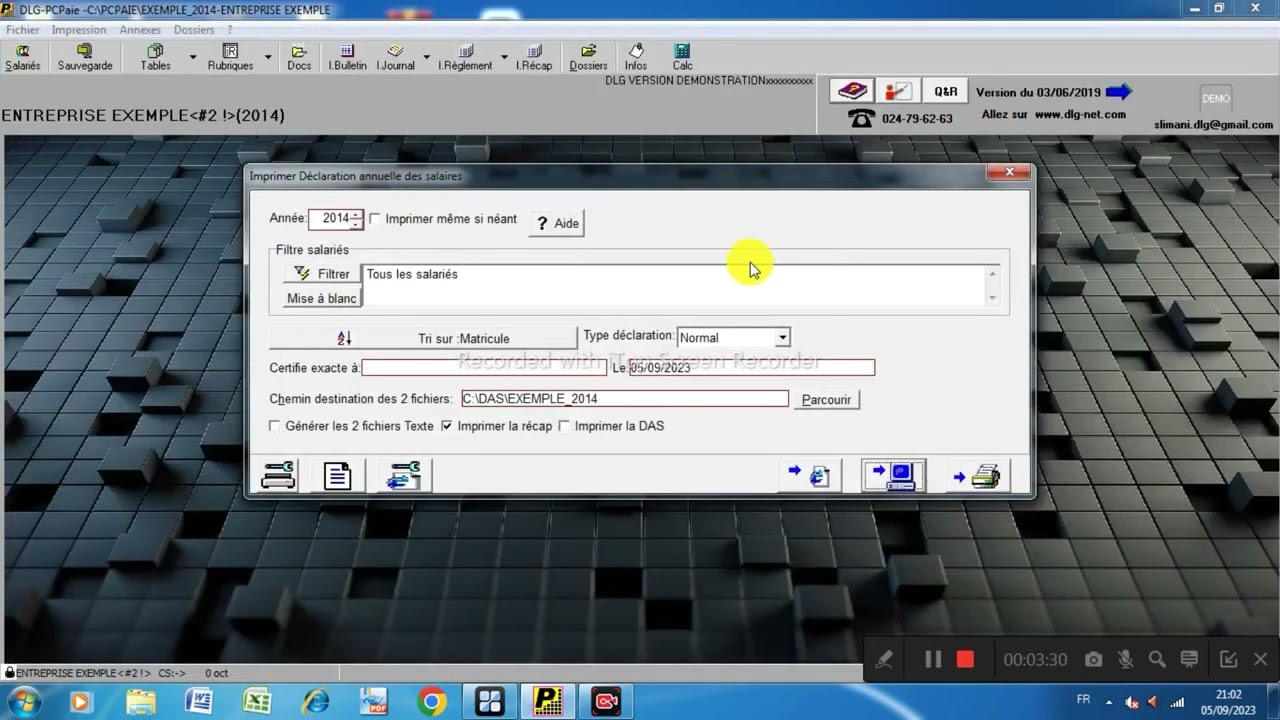Open the Impression menu
The width and height of the screenshot is (1280, 720).
click(x=79, y=30)
